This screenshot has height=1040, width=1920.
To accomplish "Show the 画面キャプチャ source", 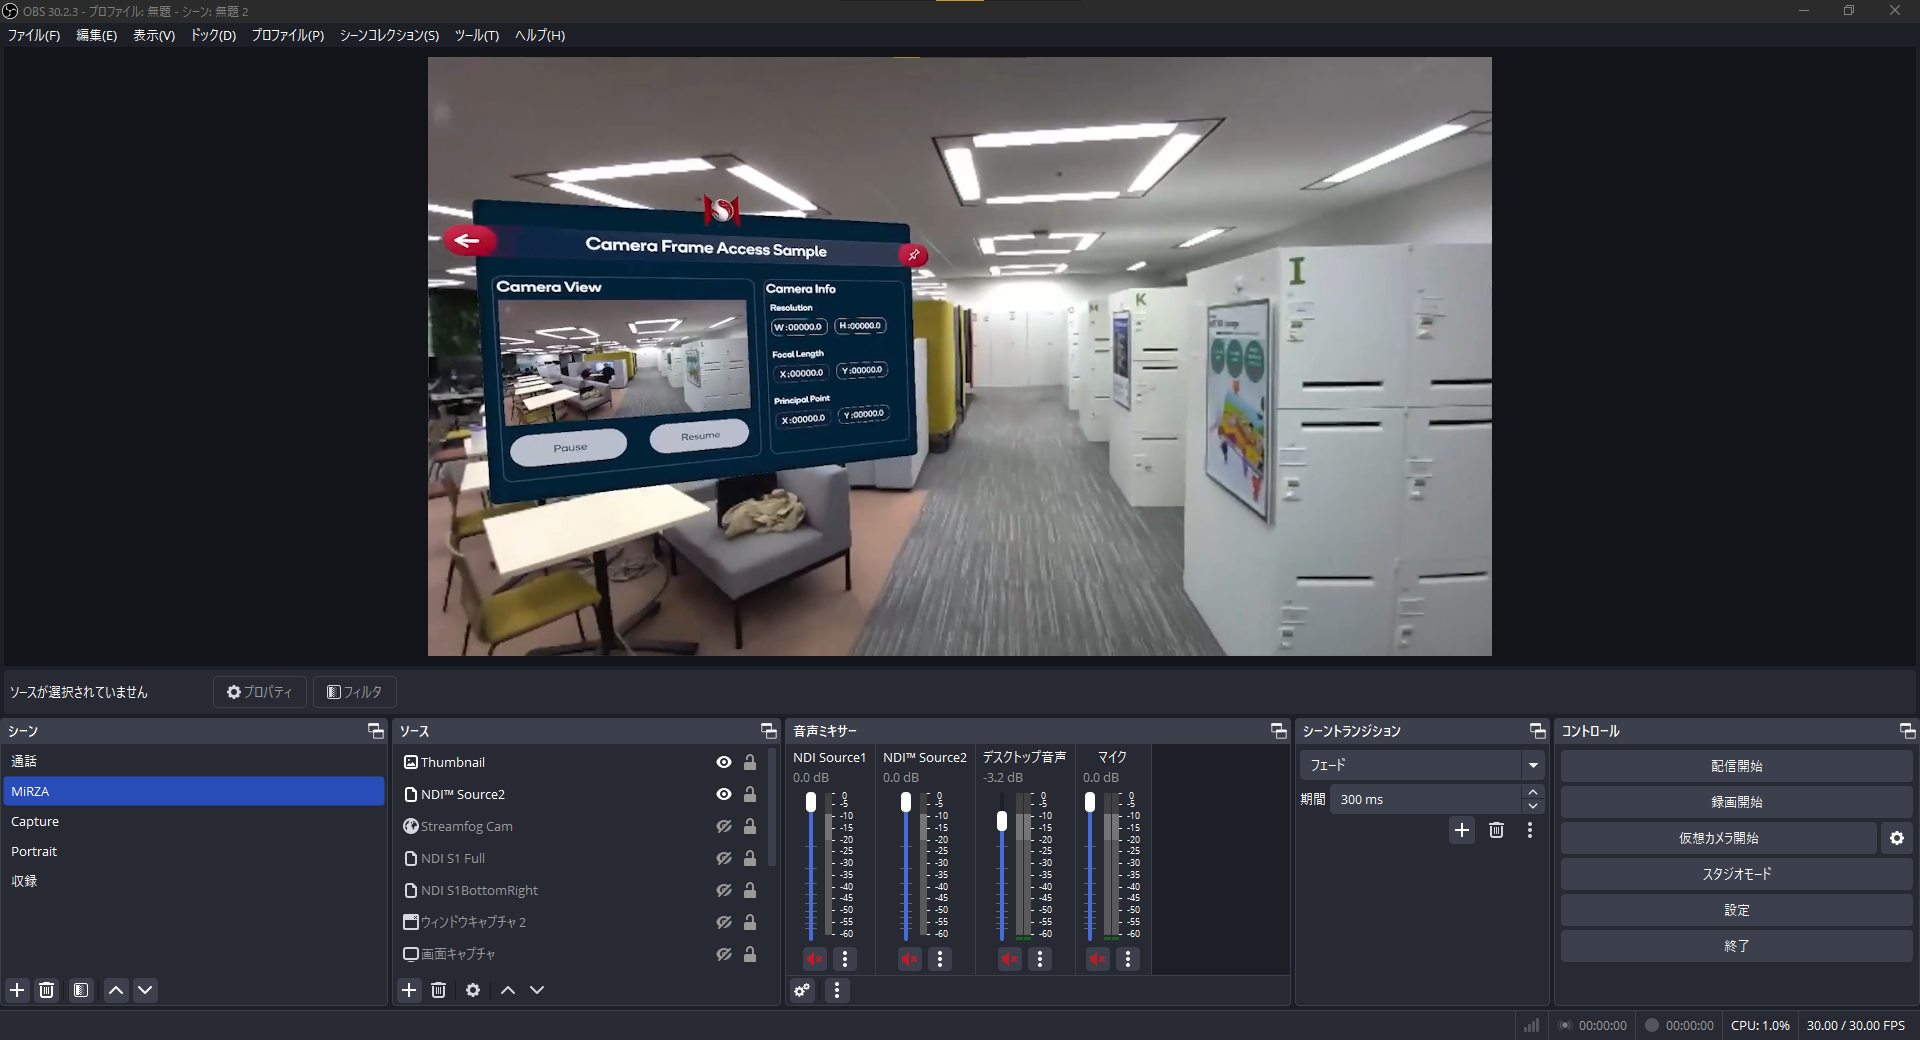I will (724, 954).
